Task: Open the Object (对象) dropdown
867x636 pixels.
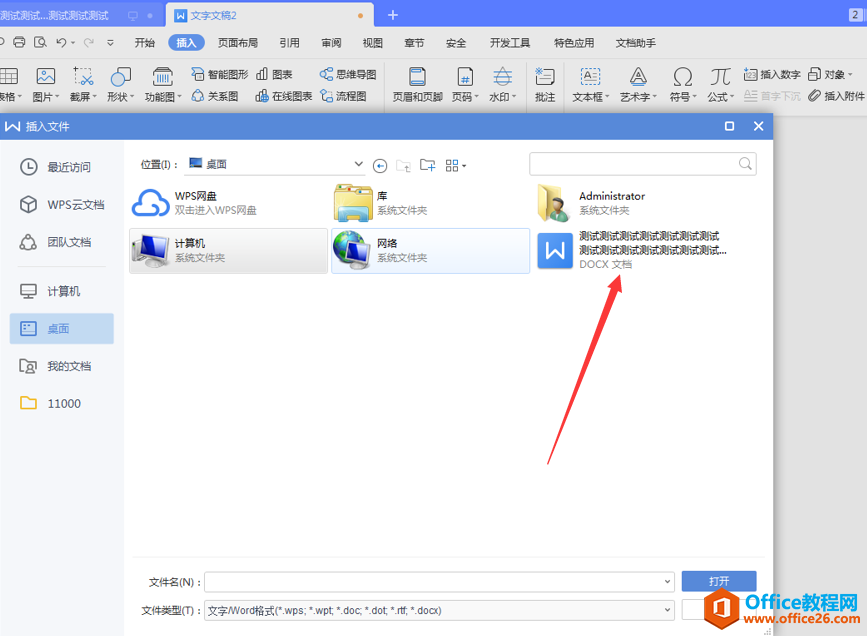Action: [x=831, y=74]
